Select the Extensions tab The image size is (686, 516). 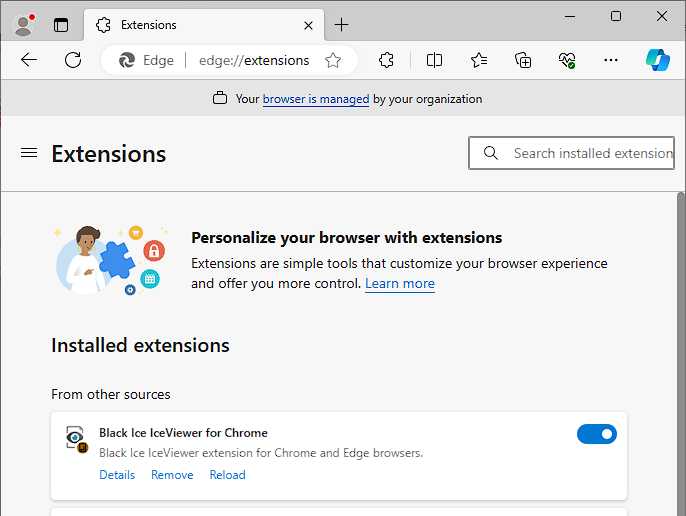pyautogui.click(x=204, y=25)
